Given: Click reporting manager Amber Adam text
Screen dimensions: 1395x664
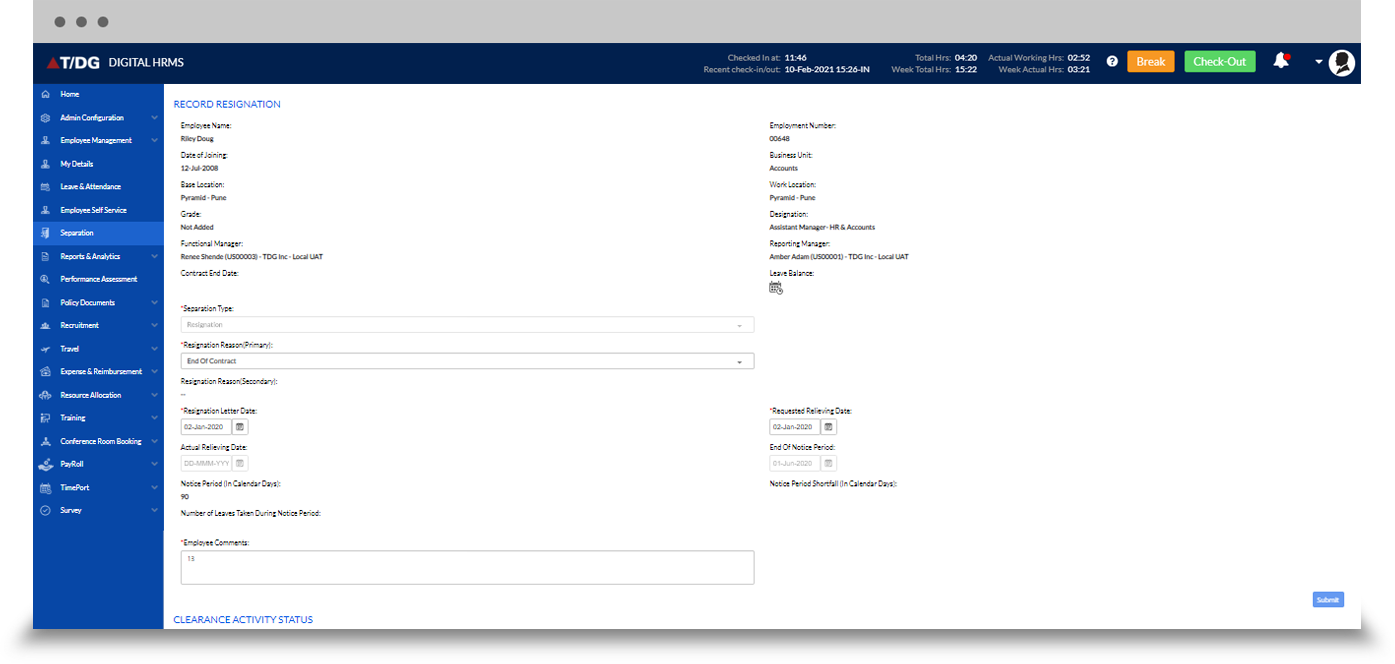Looking at the screenshot, I should [839, 257].
